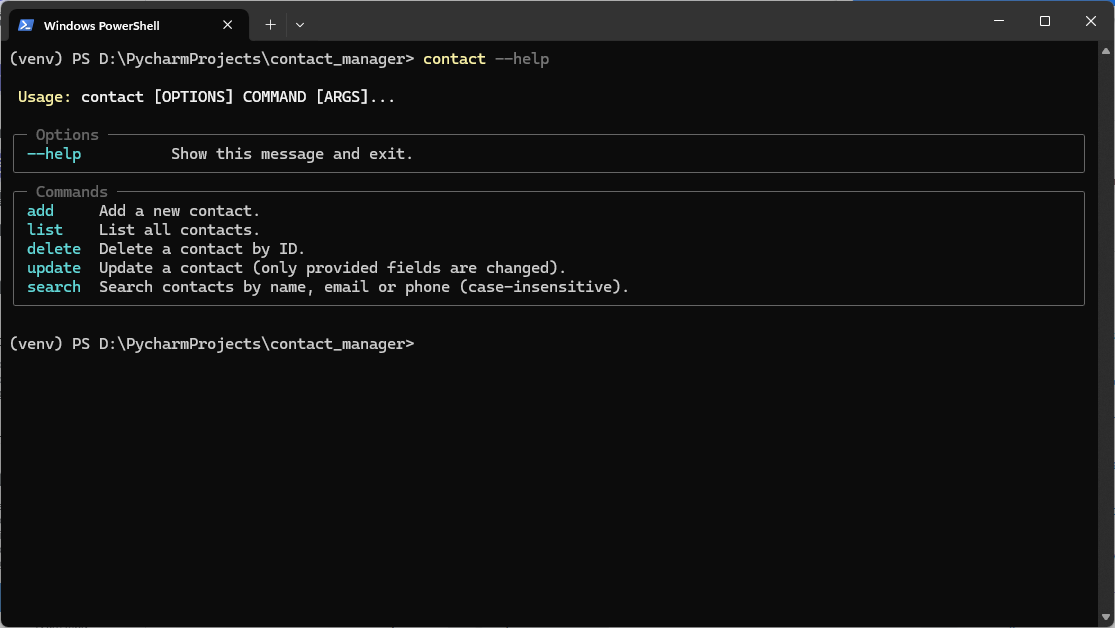The width and height of the screenshot is (1115, 628).
Task: Click the cyan '--help' option text
Action: click(x=54, y=154)
